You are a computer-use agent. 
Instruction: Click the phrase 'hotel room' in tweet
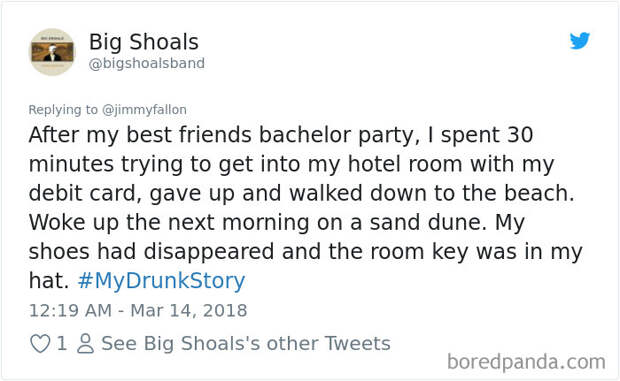click(405, 164)
